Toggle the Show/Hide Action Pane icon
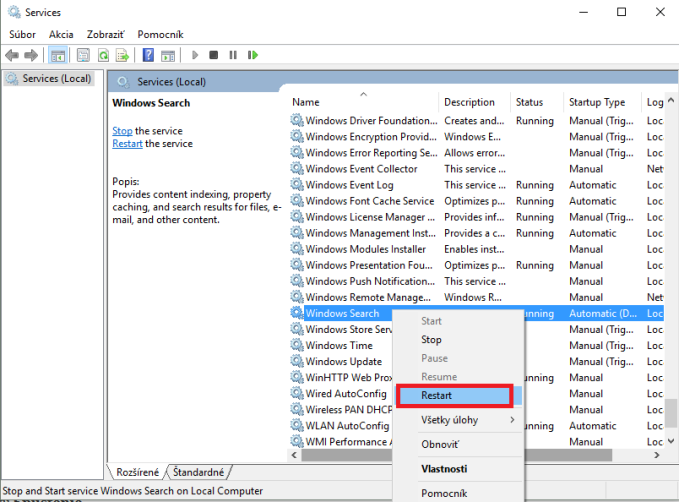Viewport: 679px width, 502px height. coord(168,55)
